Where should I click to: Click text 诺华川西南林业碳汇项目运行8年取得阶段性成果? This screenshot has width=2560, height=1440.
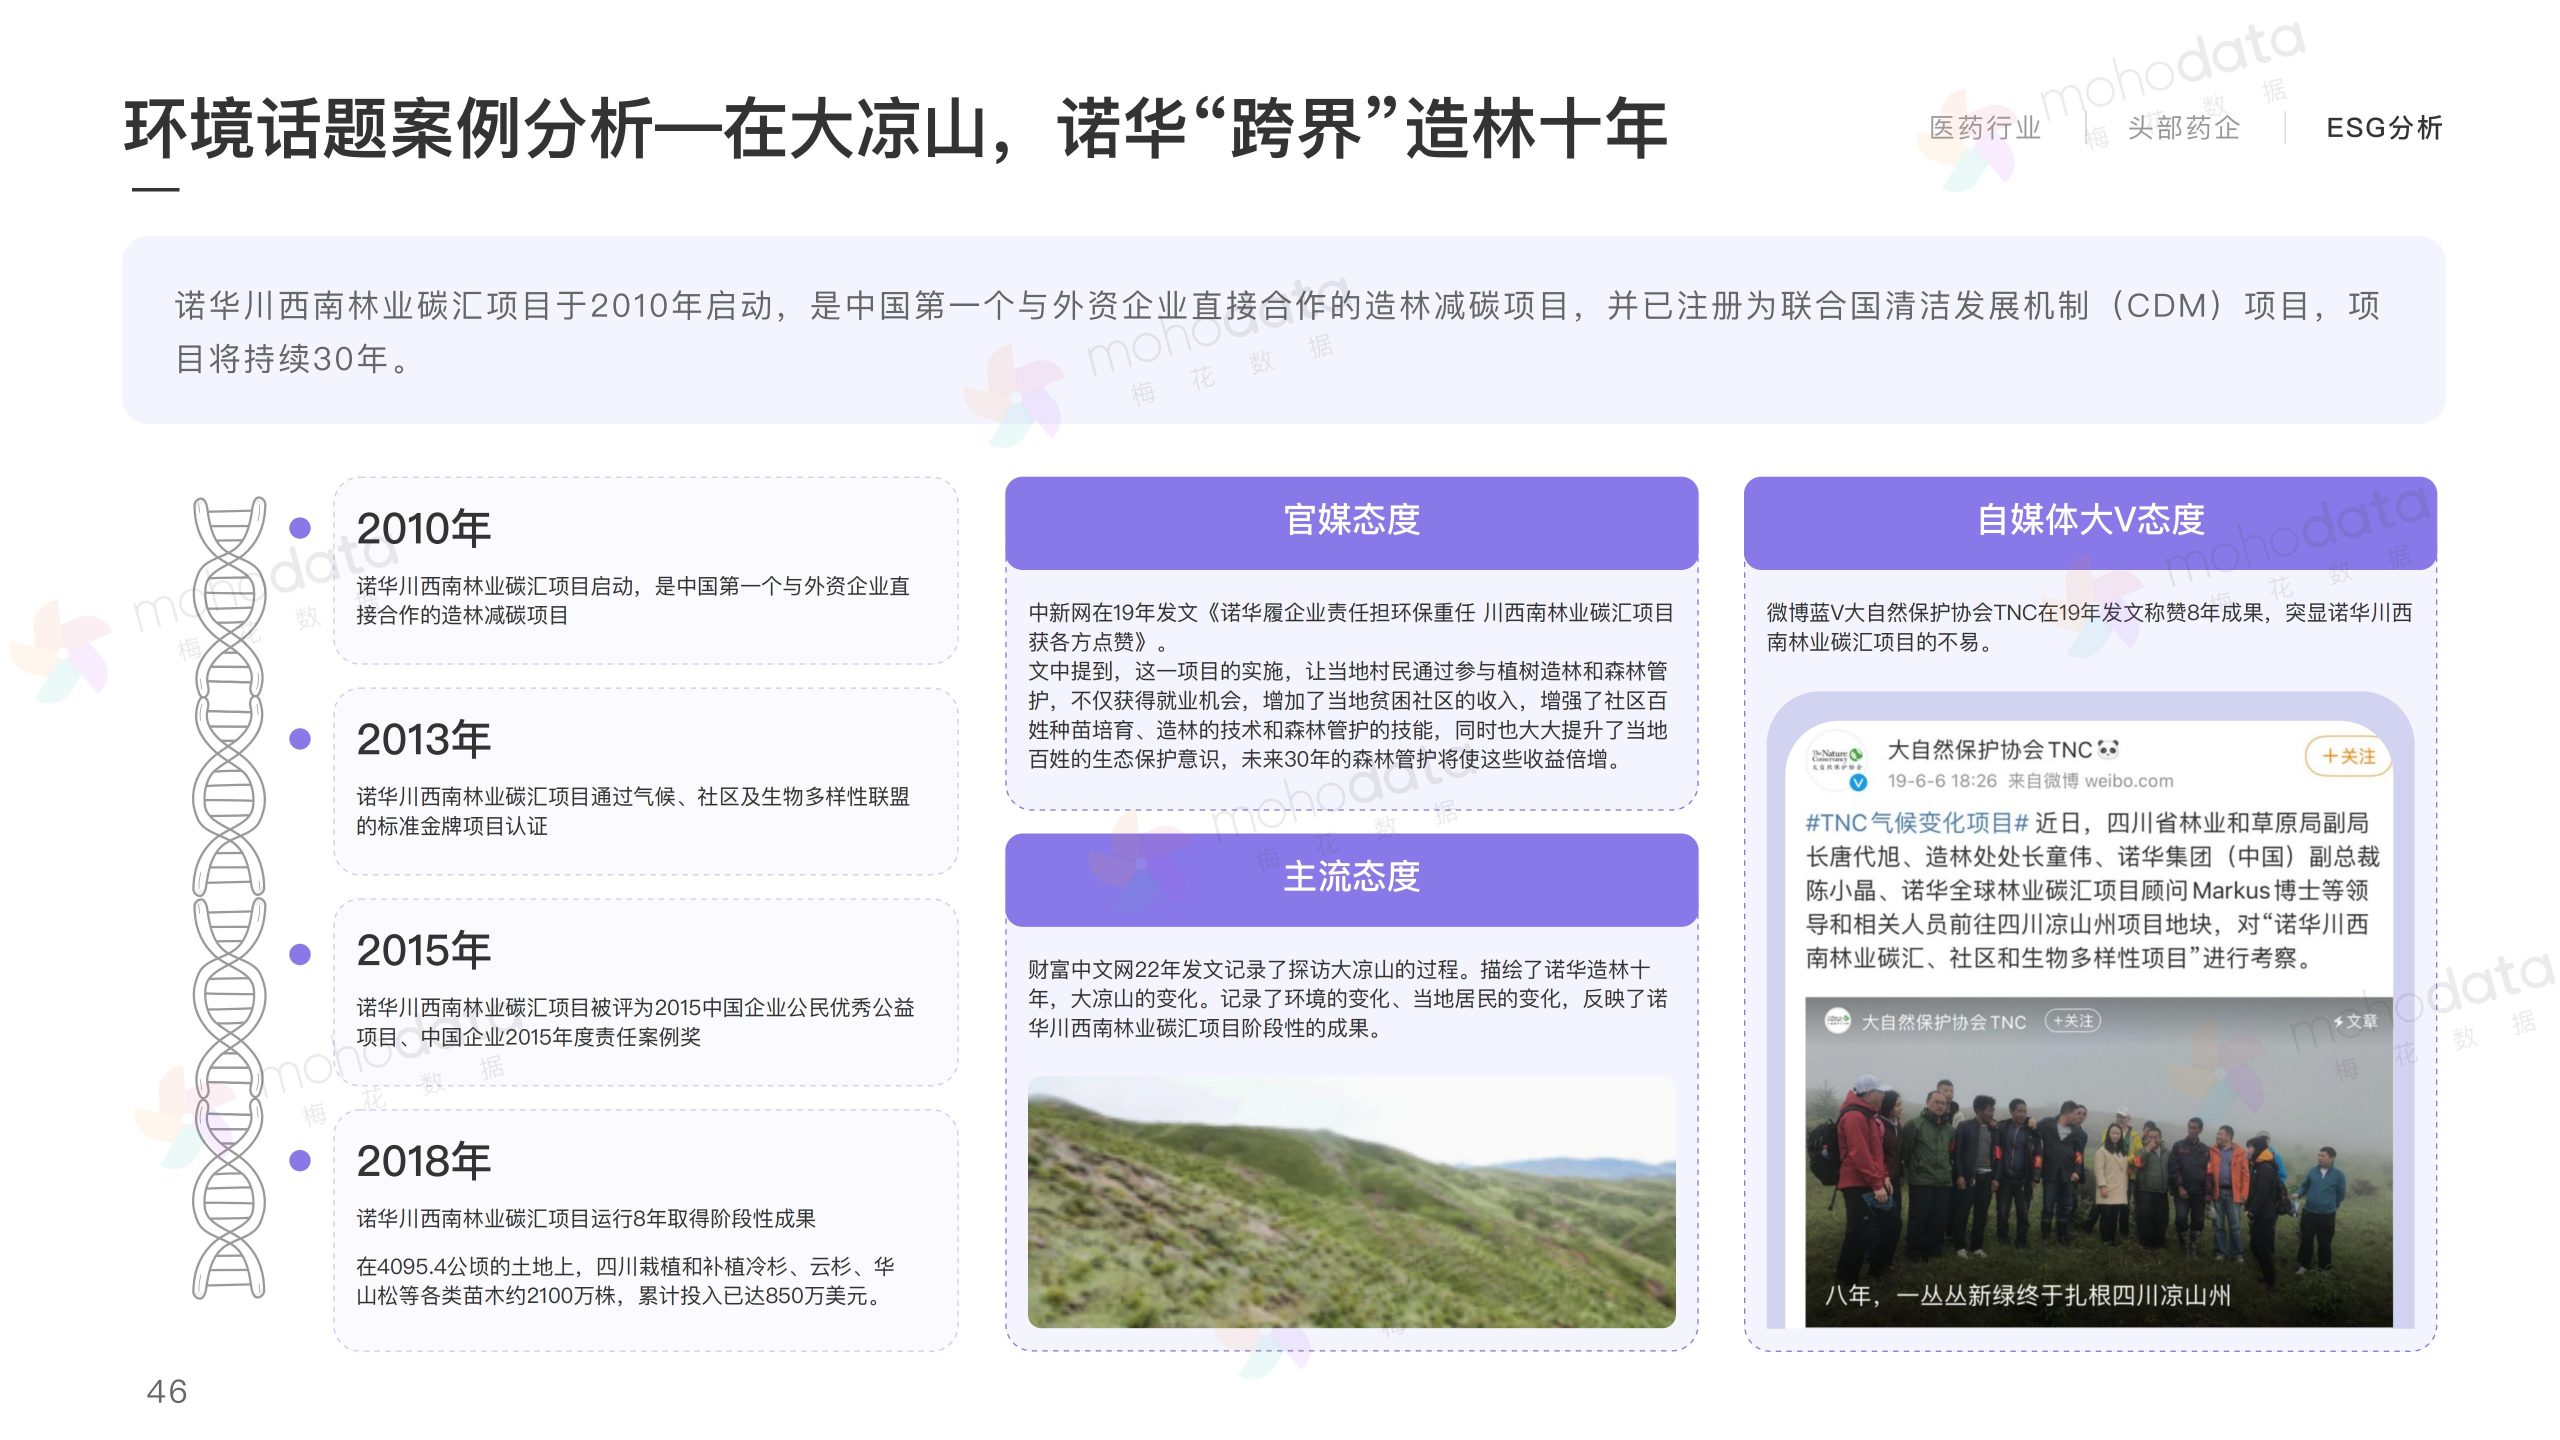[x=586, y=1218]
